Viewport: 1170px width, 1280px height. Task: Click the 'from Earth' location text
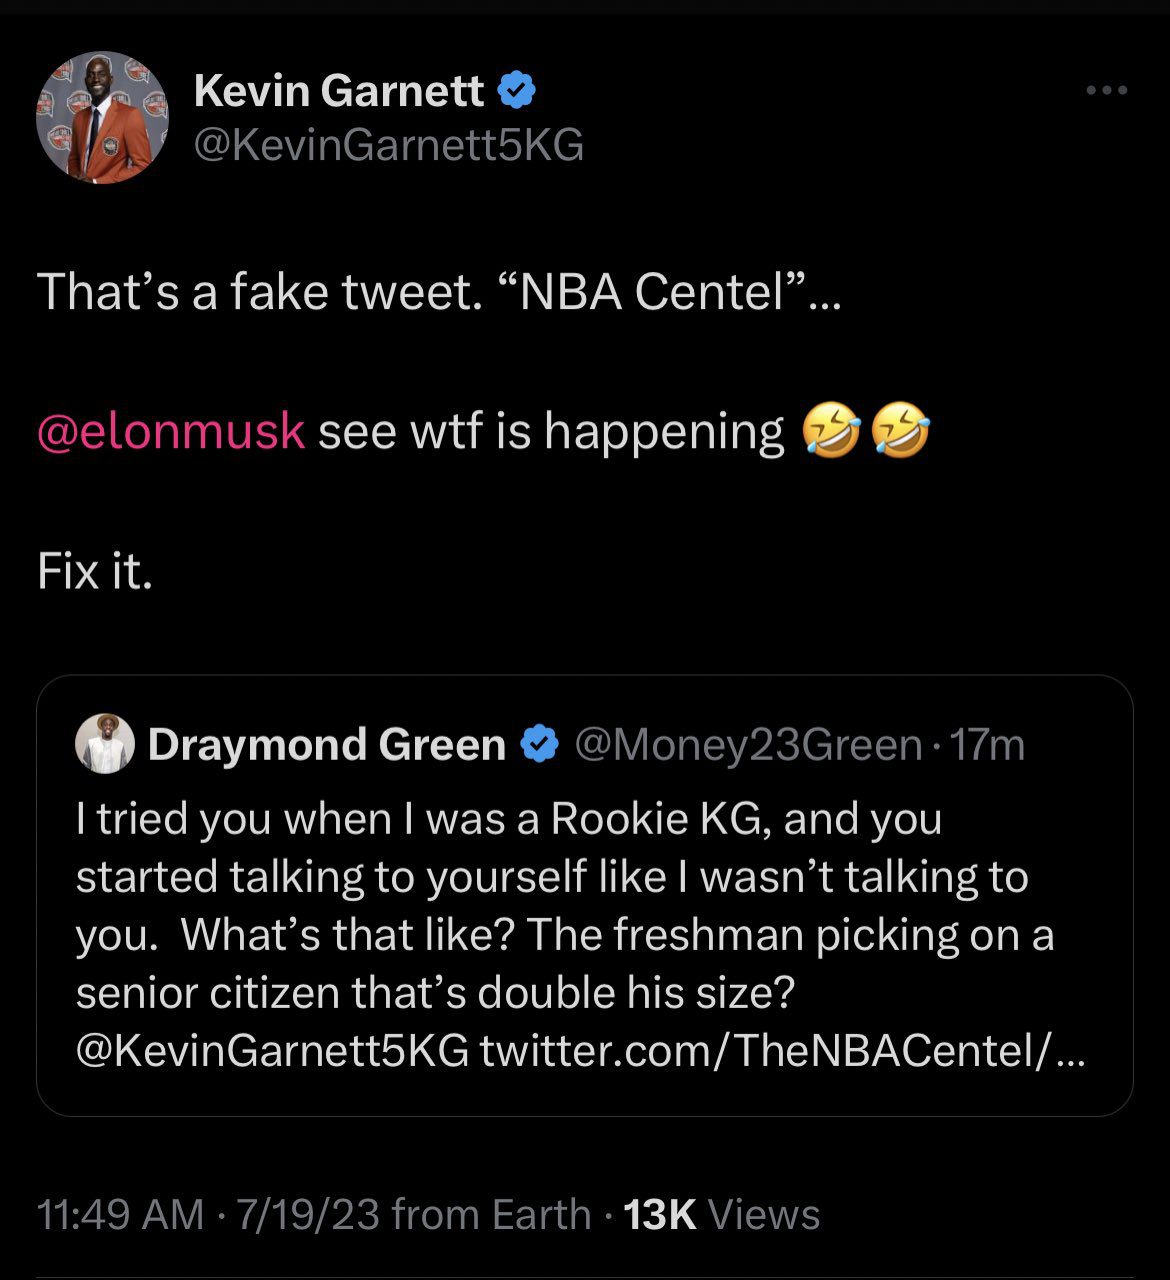coord(491,1215)
